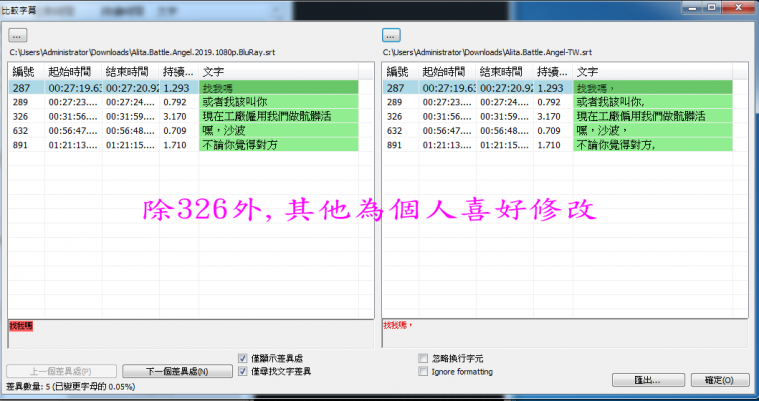Close the compare subtitles window
This screenshot has height=401, width=759.
coord(739,7)
